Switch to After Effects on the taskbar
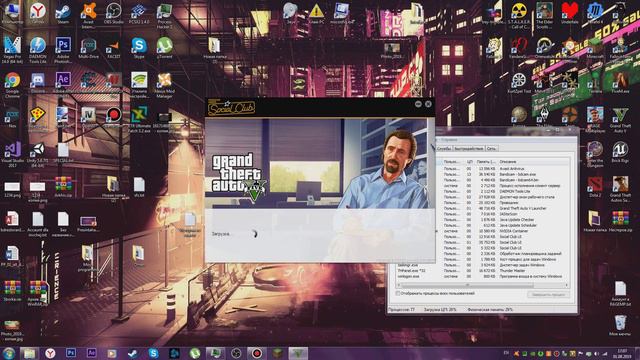 pos(91,353)
